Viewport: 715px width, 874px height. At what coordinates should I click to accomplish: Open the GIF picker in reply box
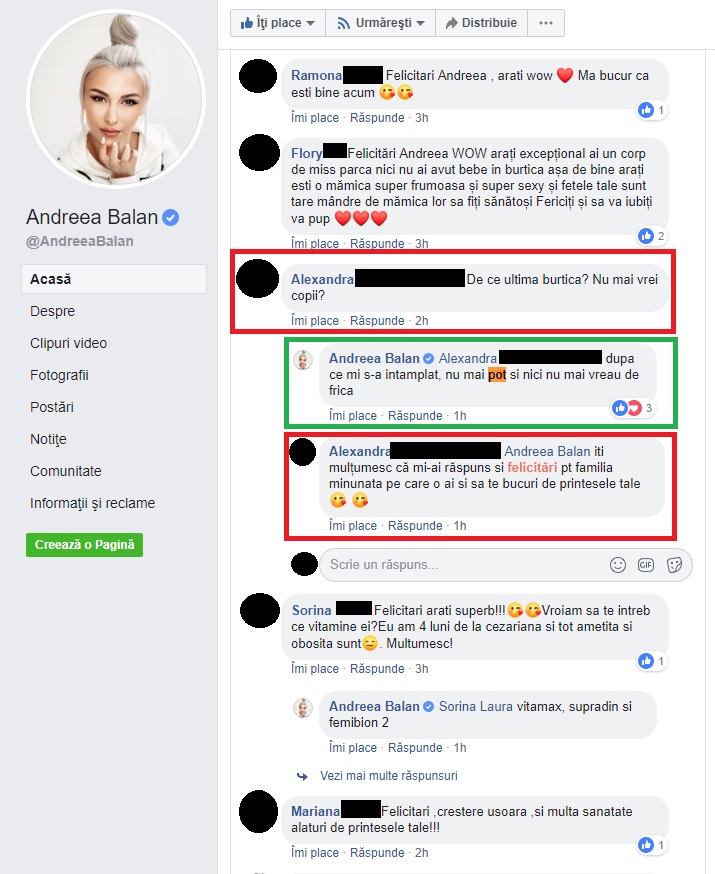coord(645,565)
